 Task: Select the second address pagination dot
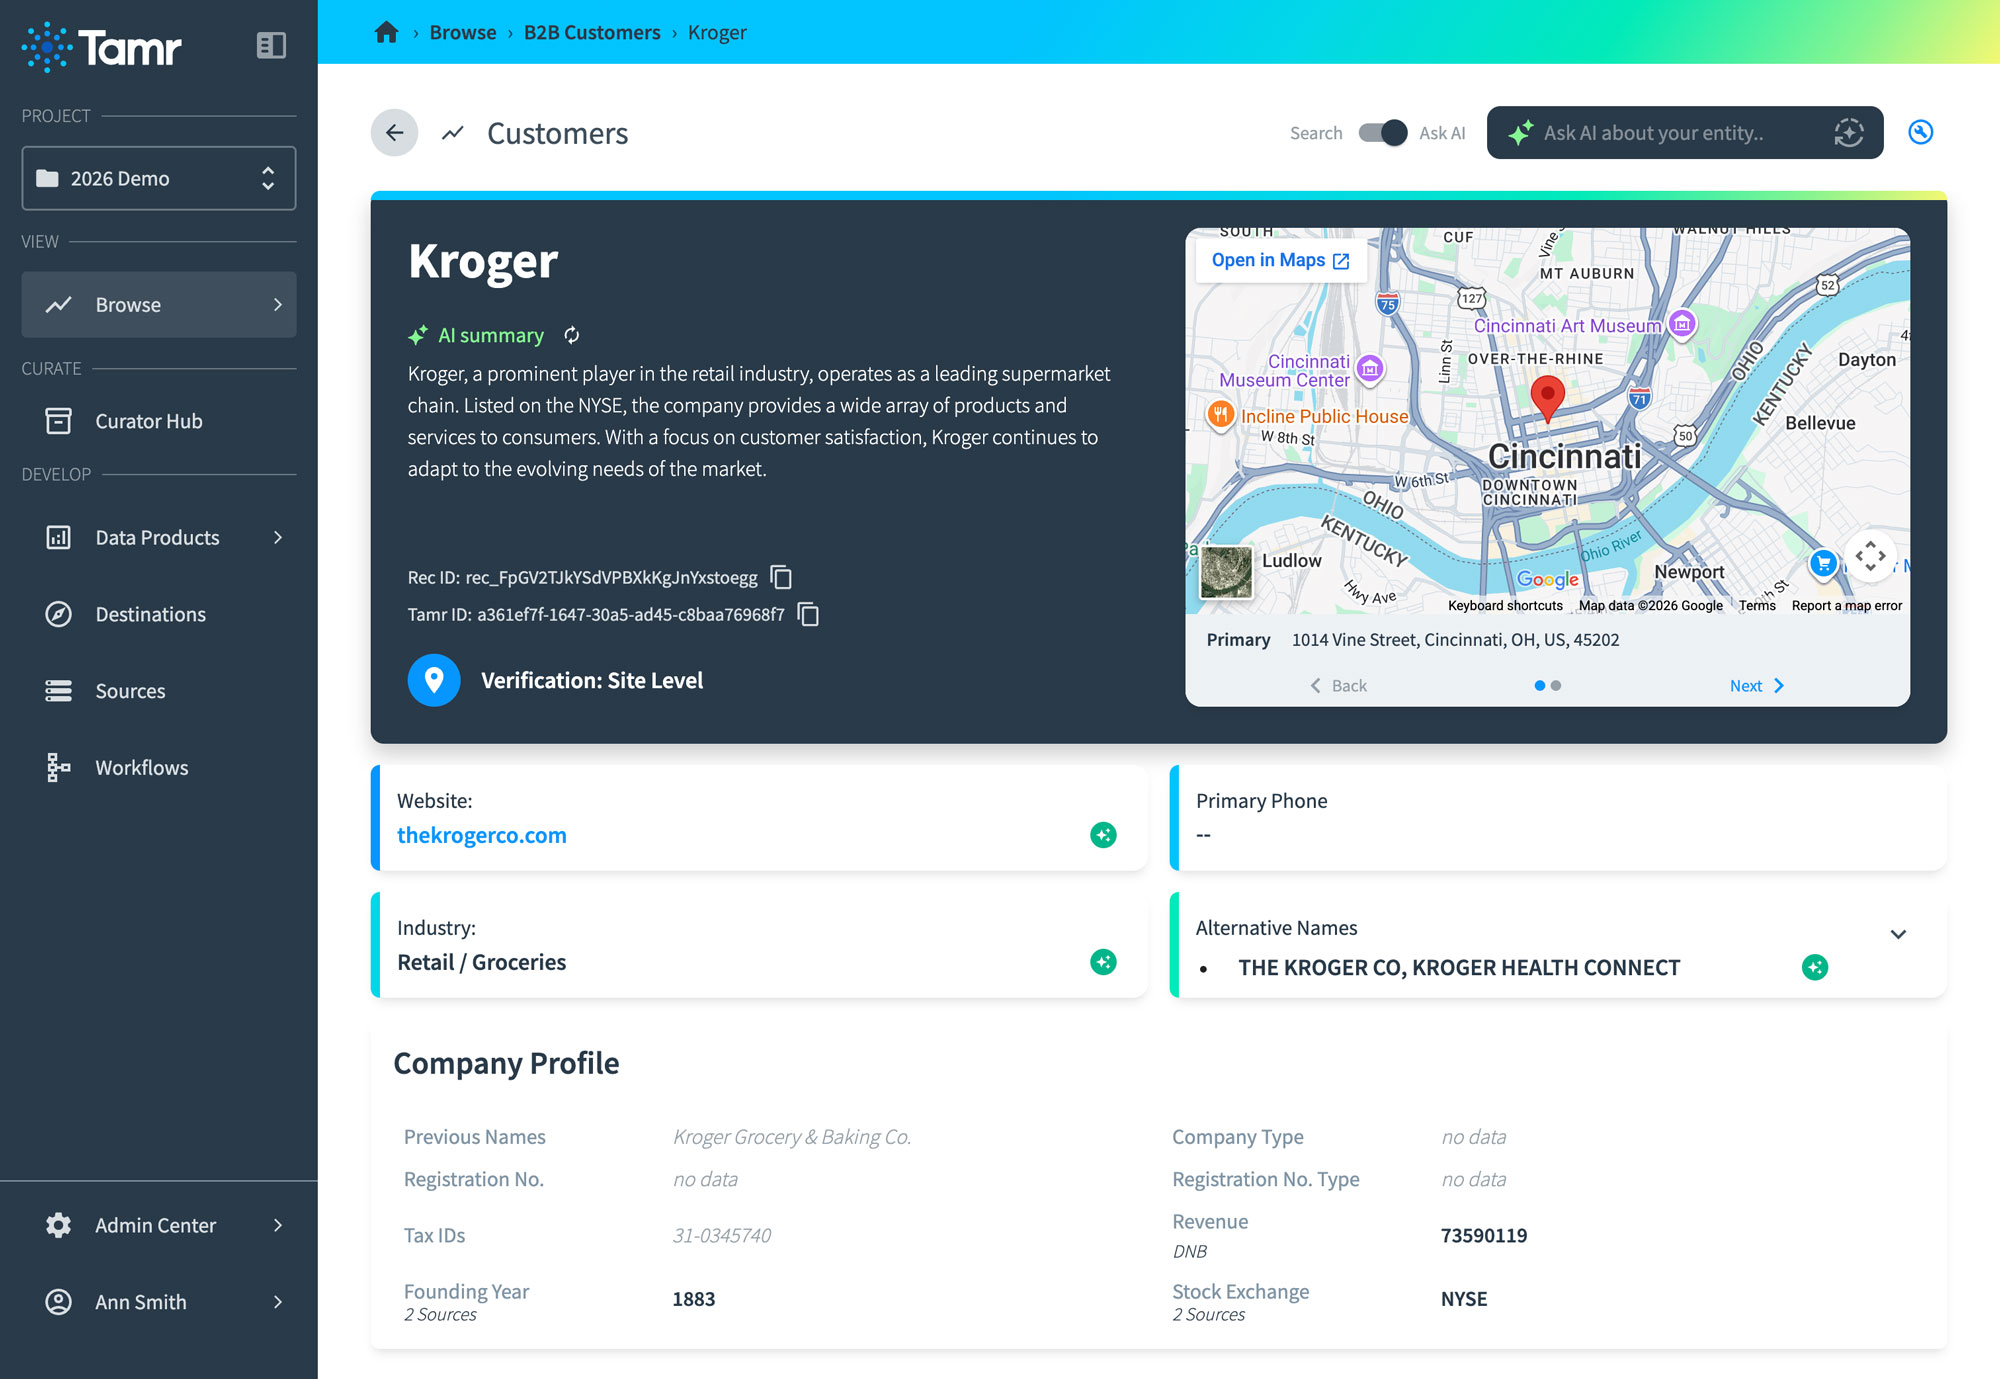click(1556, 686)
